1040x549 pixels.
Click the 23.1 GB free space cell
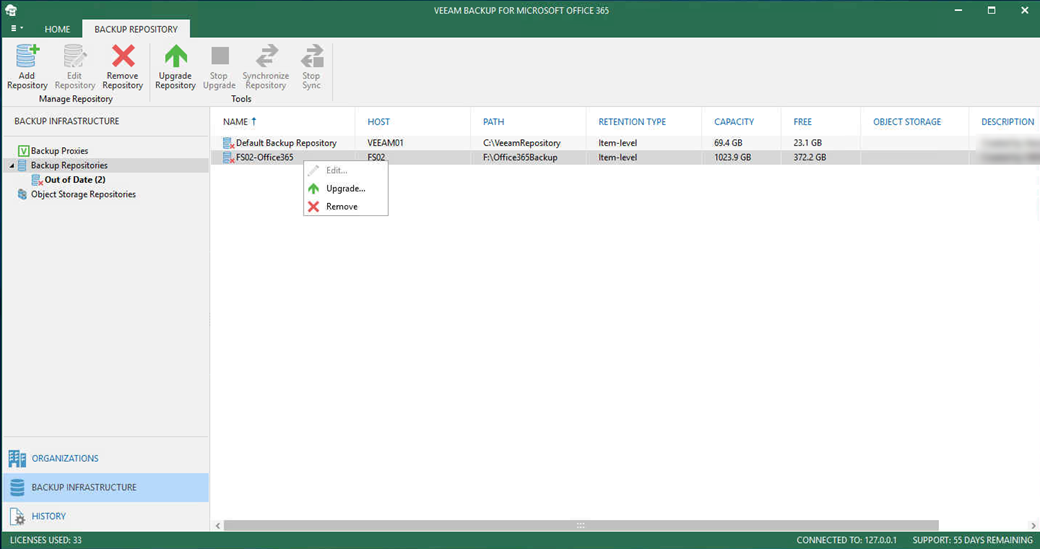(807, 143)
